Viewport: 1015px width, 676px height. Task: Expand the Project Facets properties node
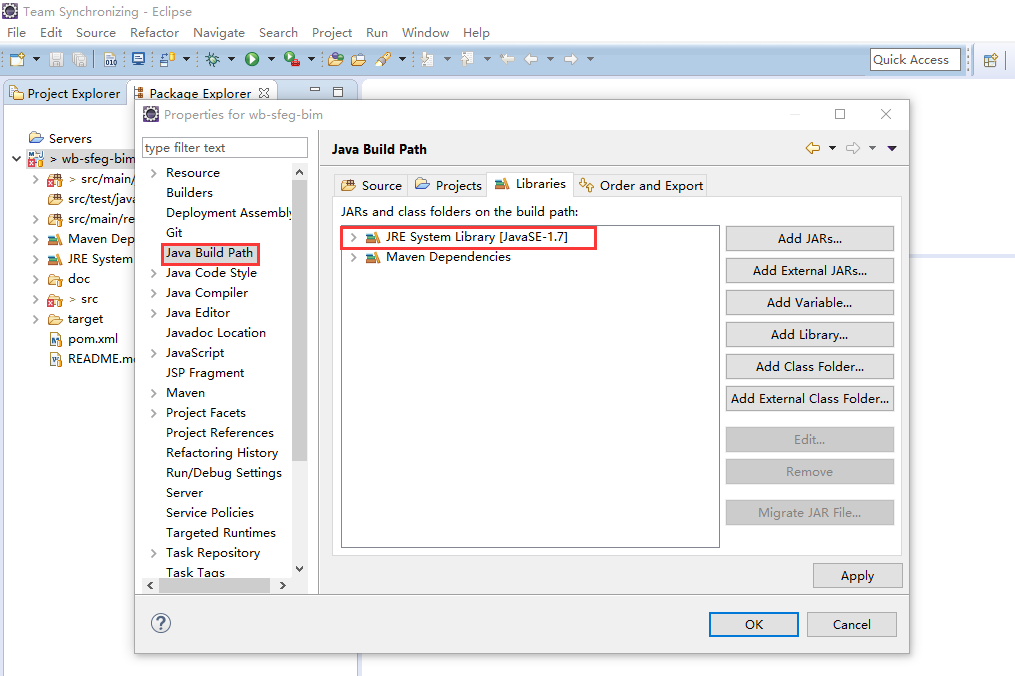153,413
